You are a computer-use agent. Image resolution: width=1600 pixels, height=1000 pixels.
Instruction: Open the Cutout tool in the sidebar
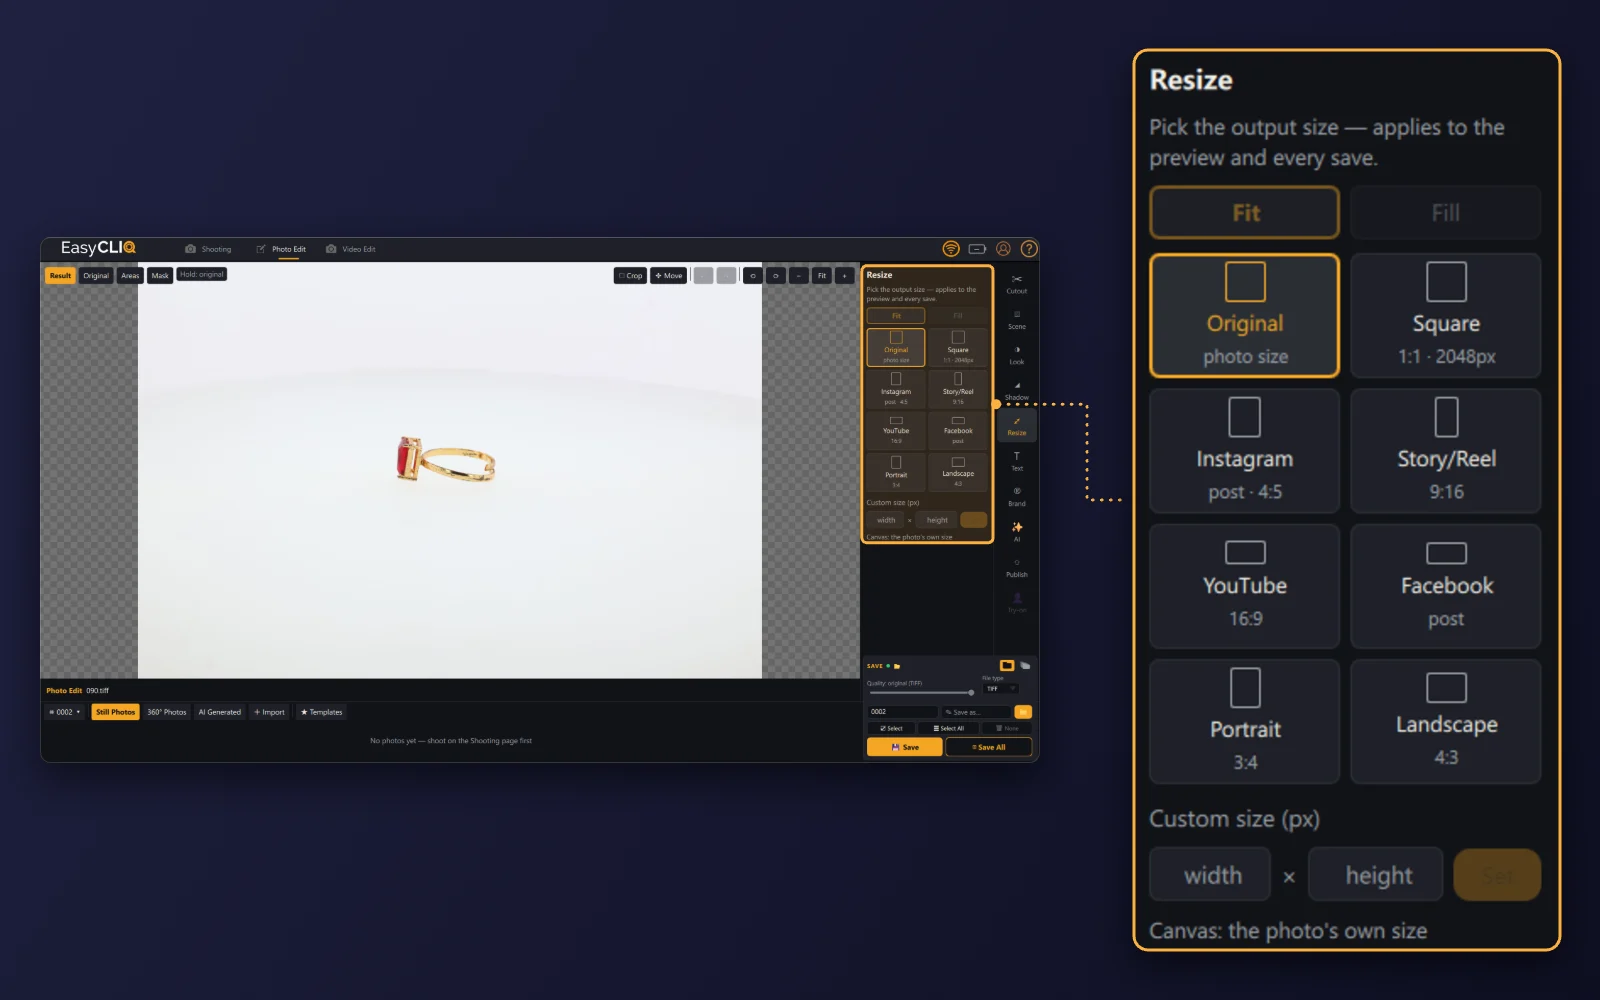tap(1016, 284)
